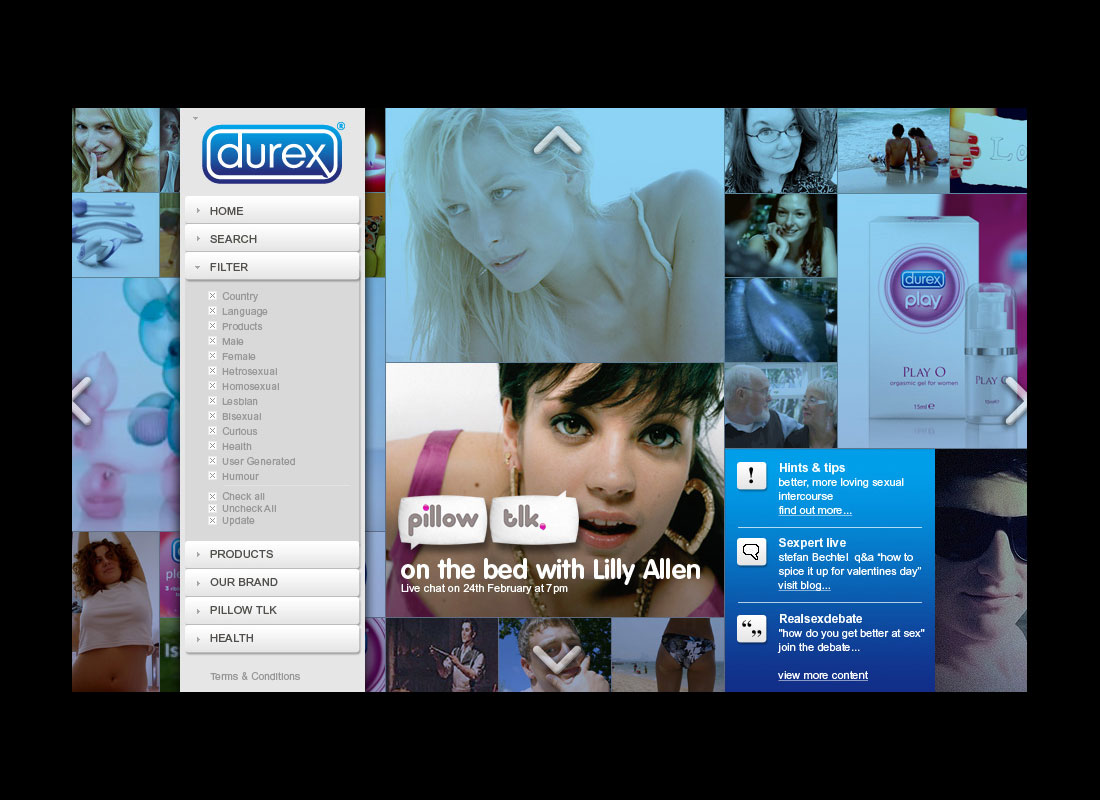Image resolution: width=1100 pixels, height=800 pixels.
Task: Open the man in sunglasses thumbnail
Action: (981, 571)
